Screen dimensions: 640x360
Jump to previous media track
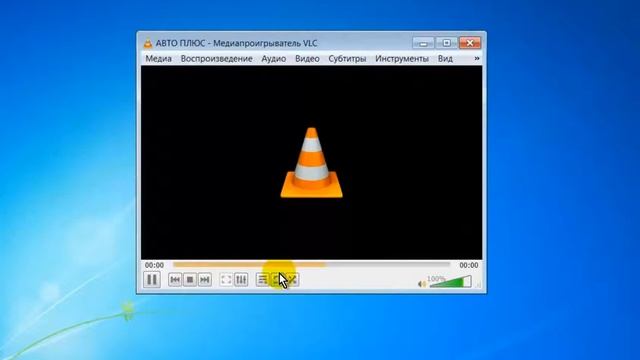click(x=175, y=280)
